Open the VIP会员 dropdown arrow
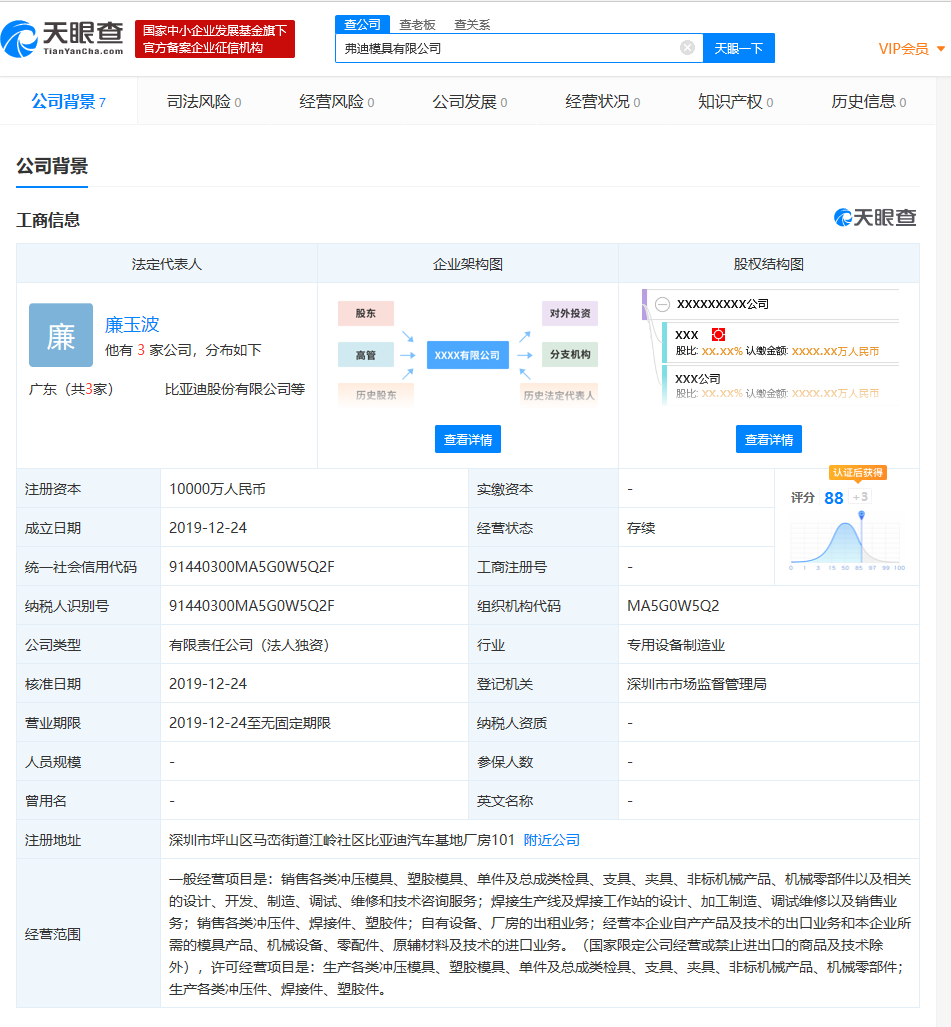Viewport: 951px width, 1027px height. (941, 48)
